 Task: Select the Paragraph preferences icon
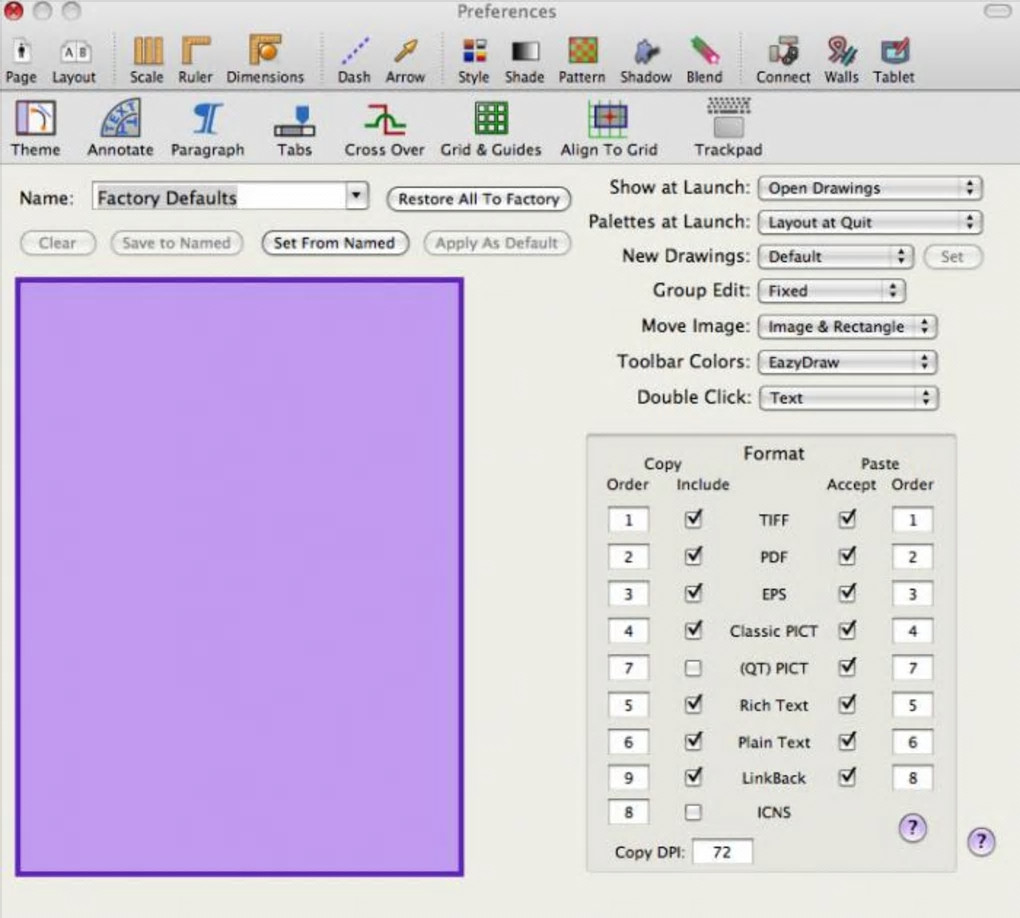208,129
